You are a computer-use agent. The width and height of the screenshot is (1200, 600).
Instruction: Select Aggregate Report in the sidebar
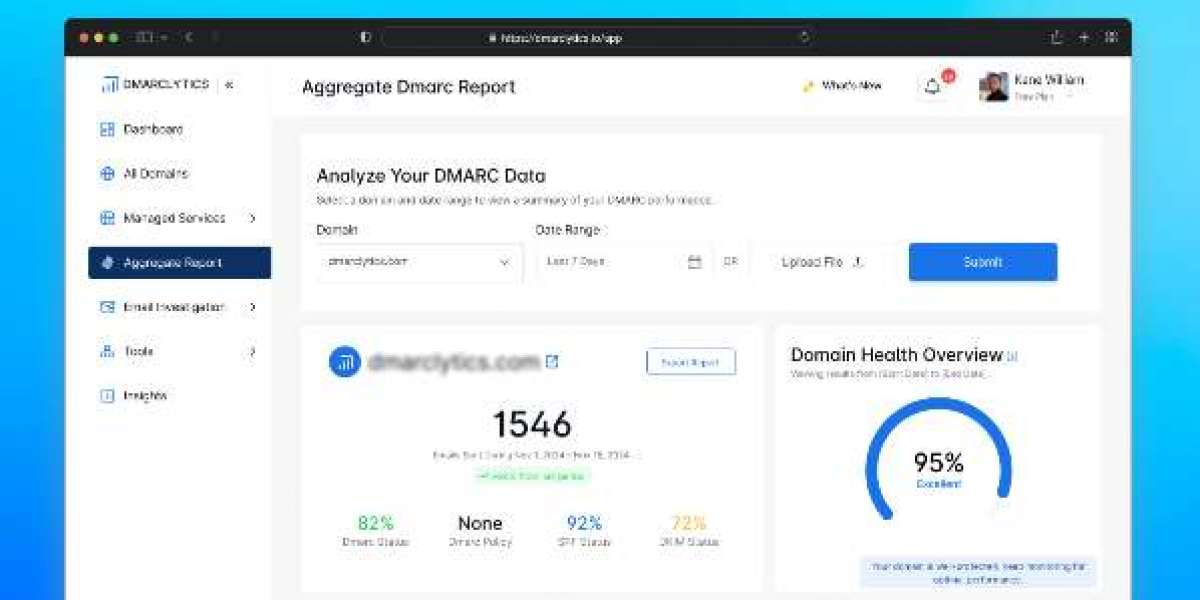[179, 263]
